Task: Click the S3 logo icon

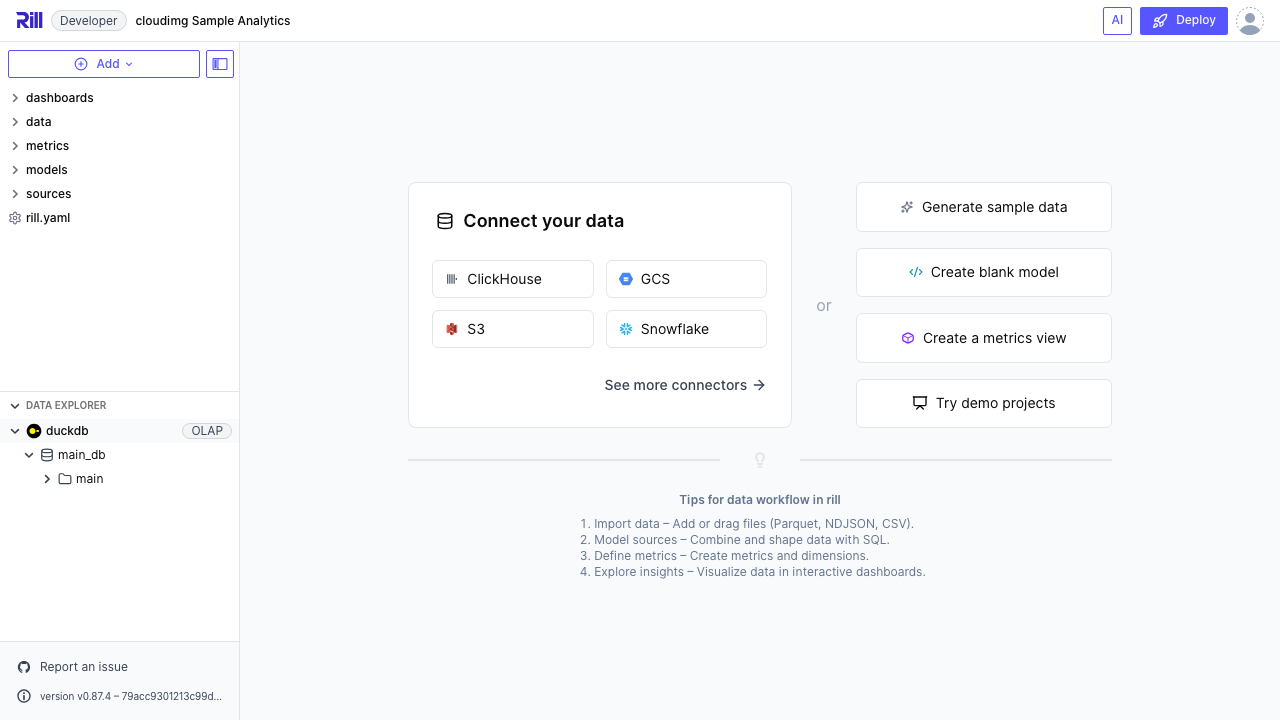Action: pos(452,329)
